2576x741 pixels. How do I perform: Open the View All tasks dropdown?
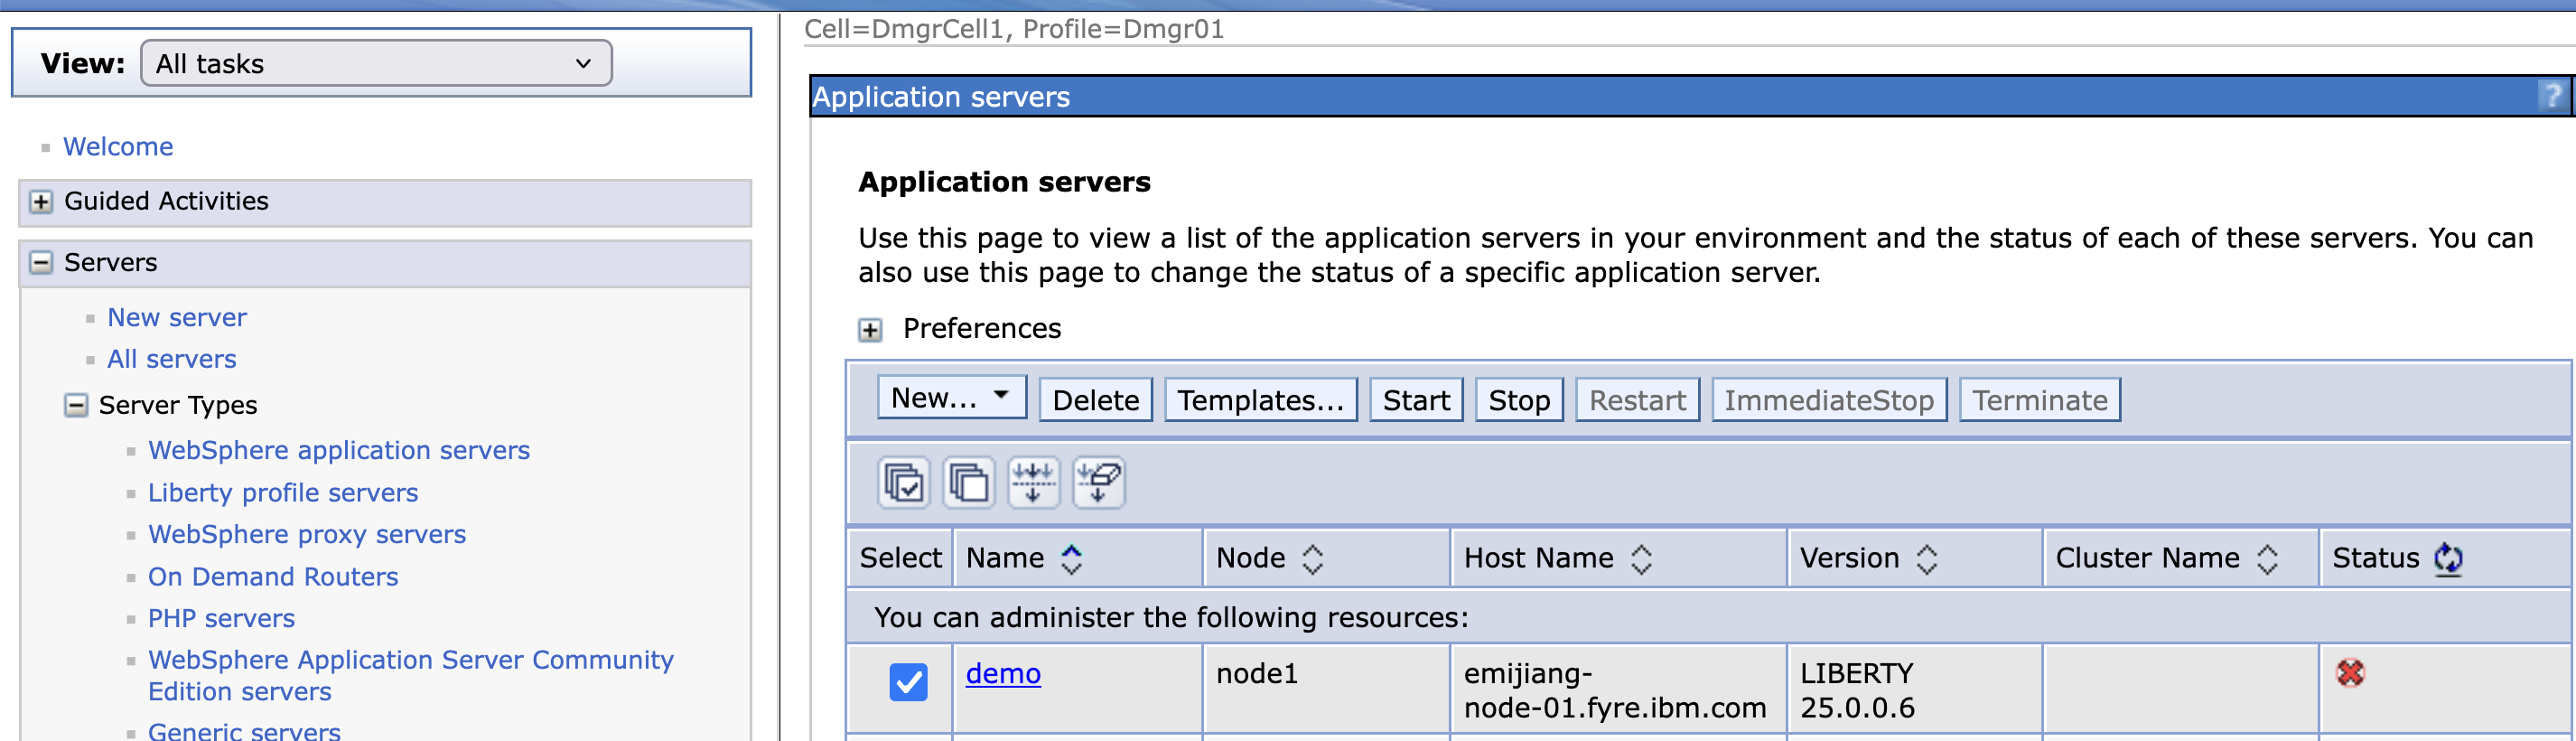(376, 64)
